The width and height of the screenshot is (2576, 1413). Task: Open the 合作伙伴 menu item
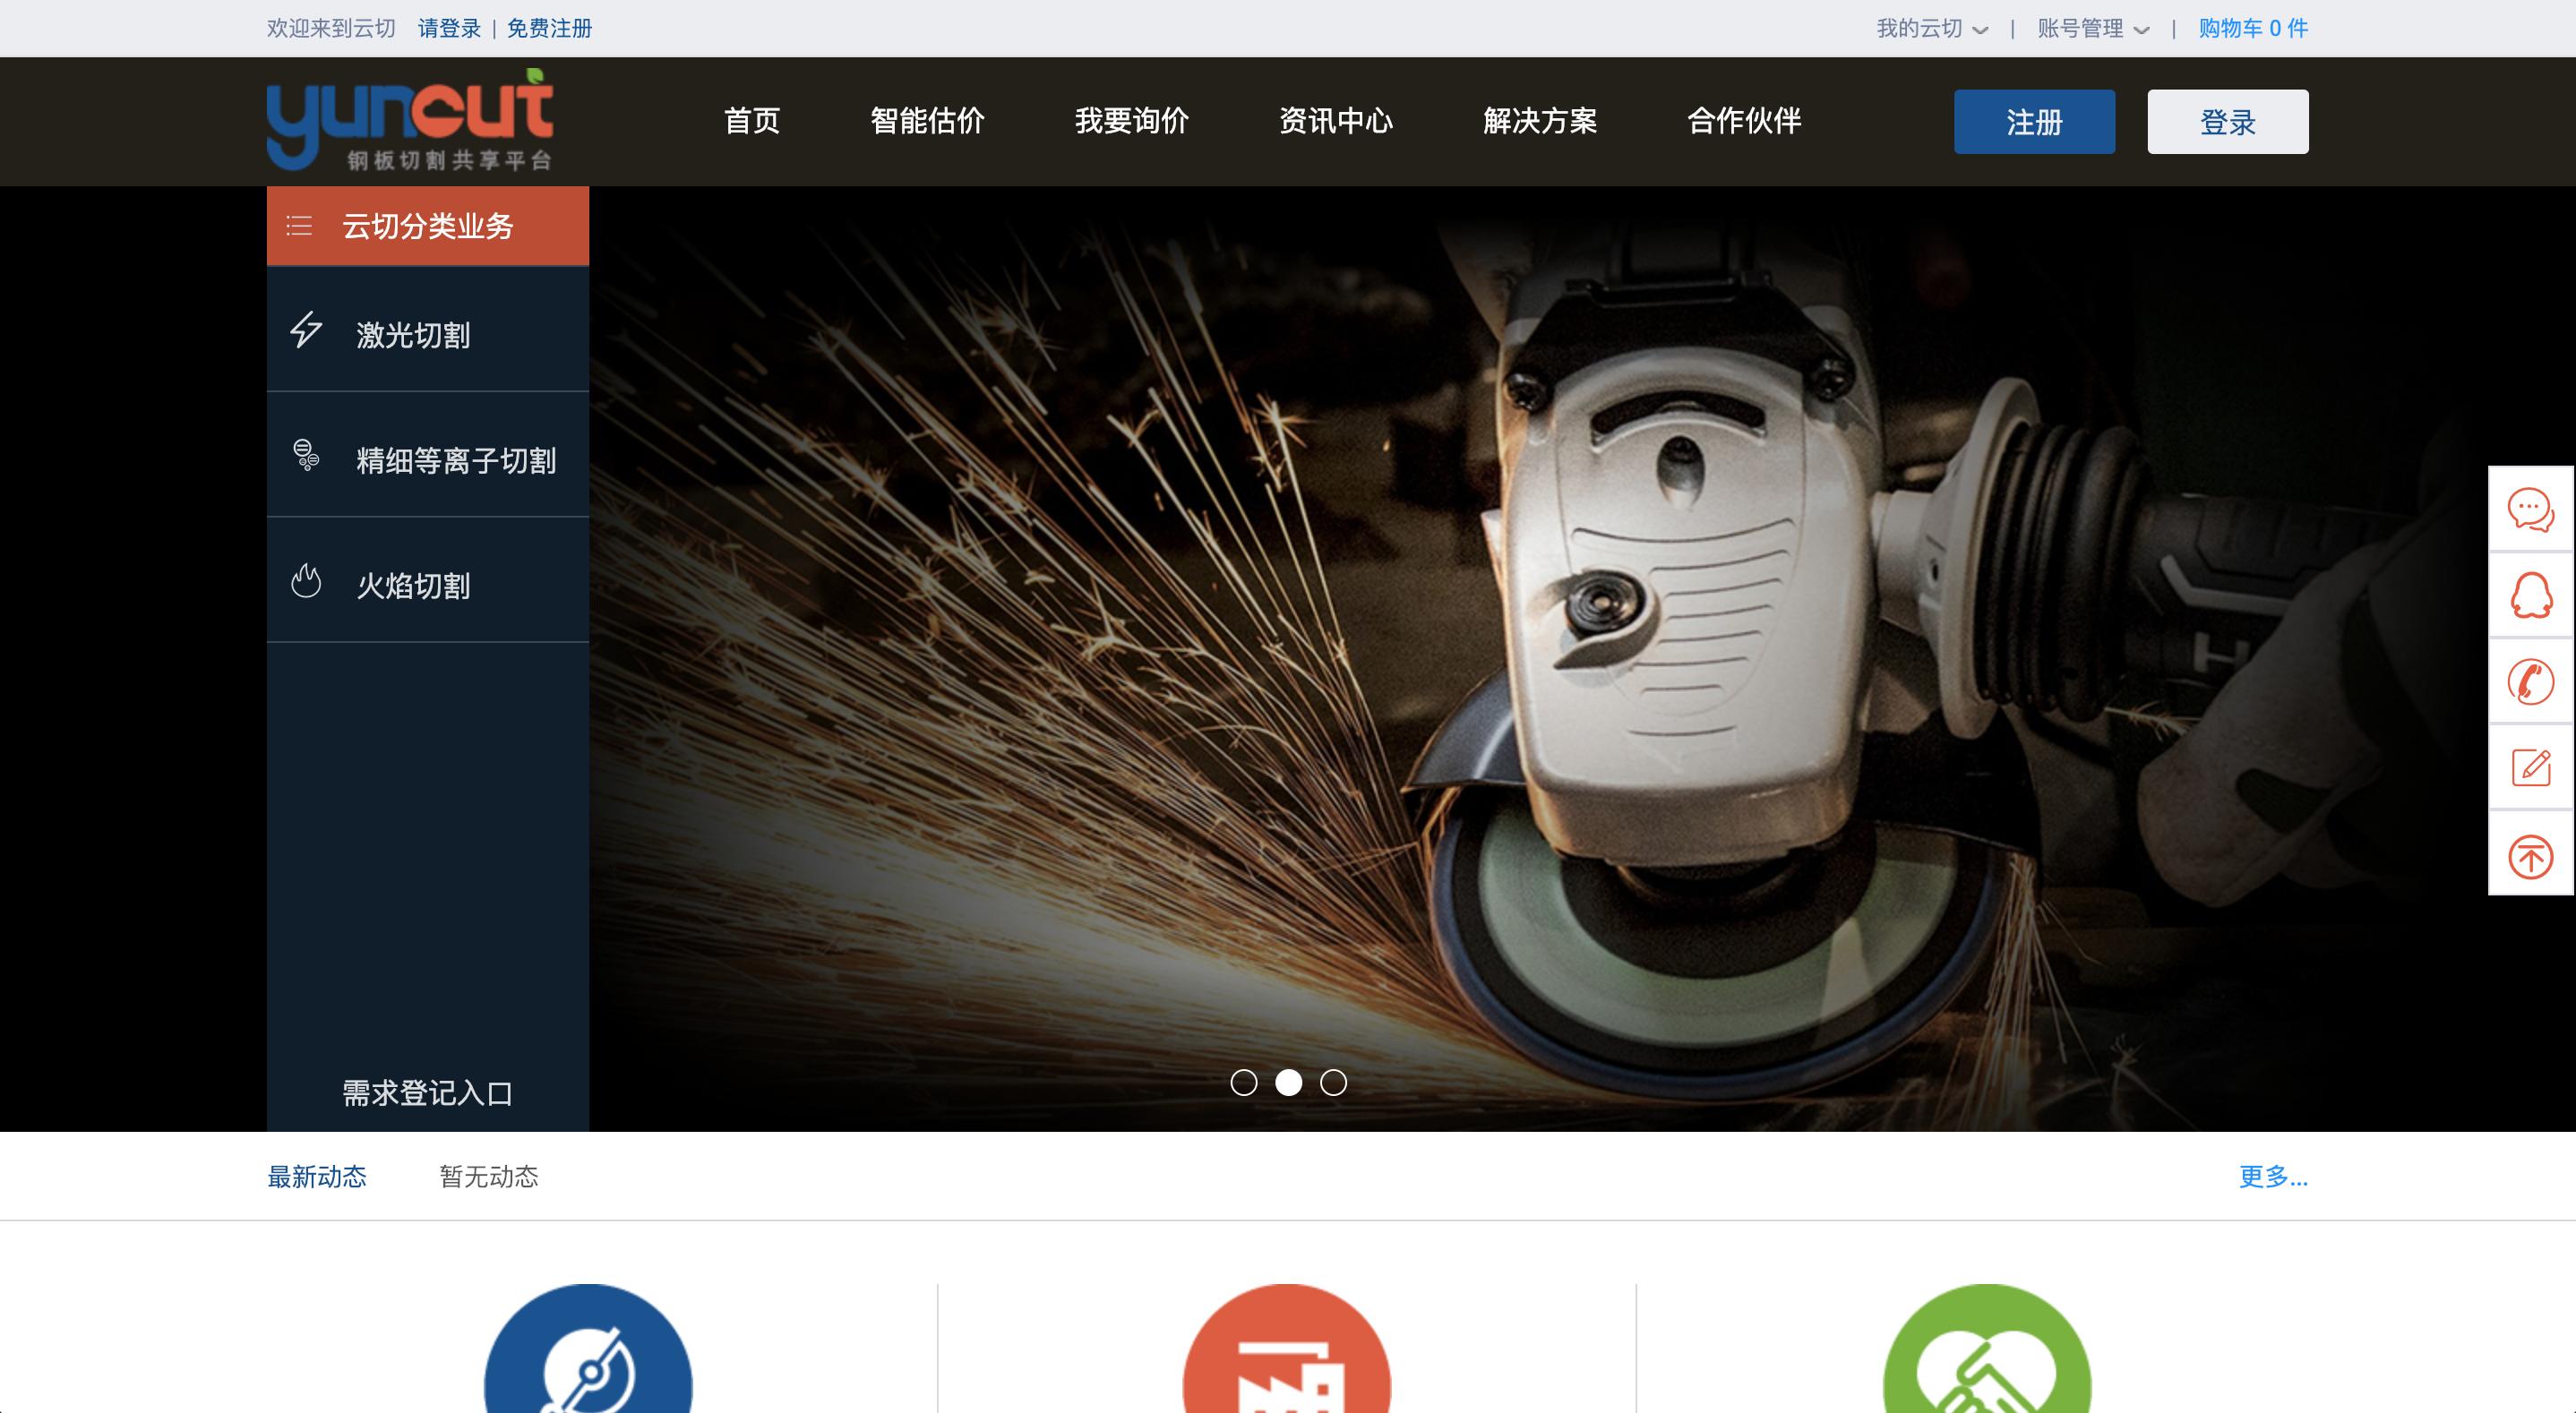1743,121
